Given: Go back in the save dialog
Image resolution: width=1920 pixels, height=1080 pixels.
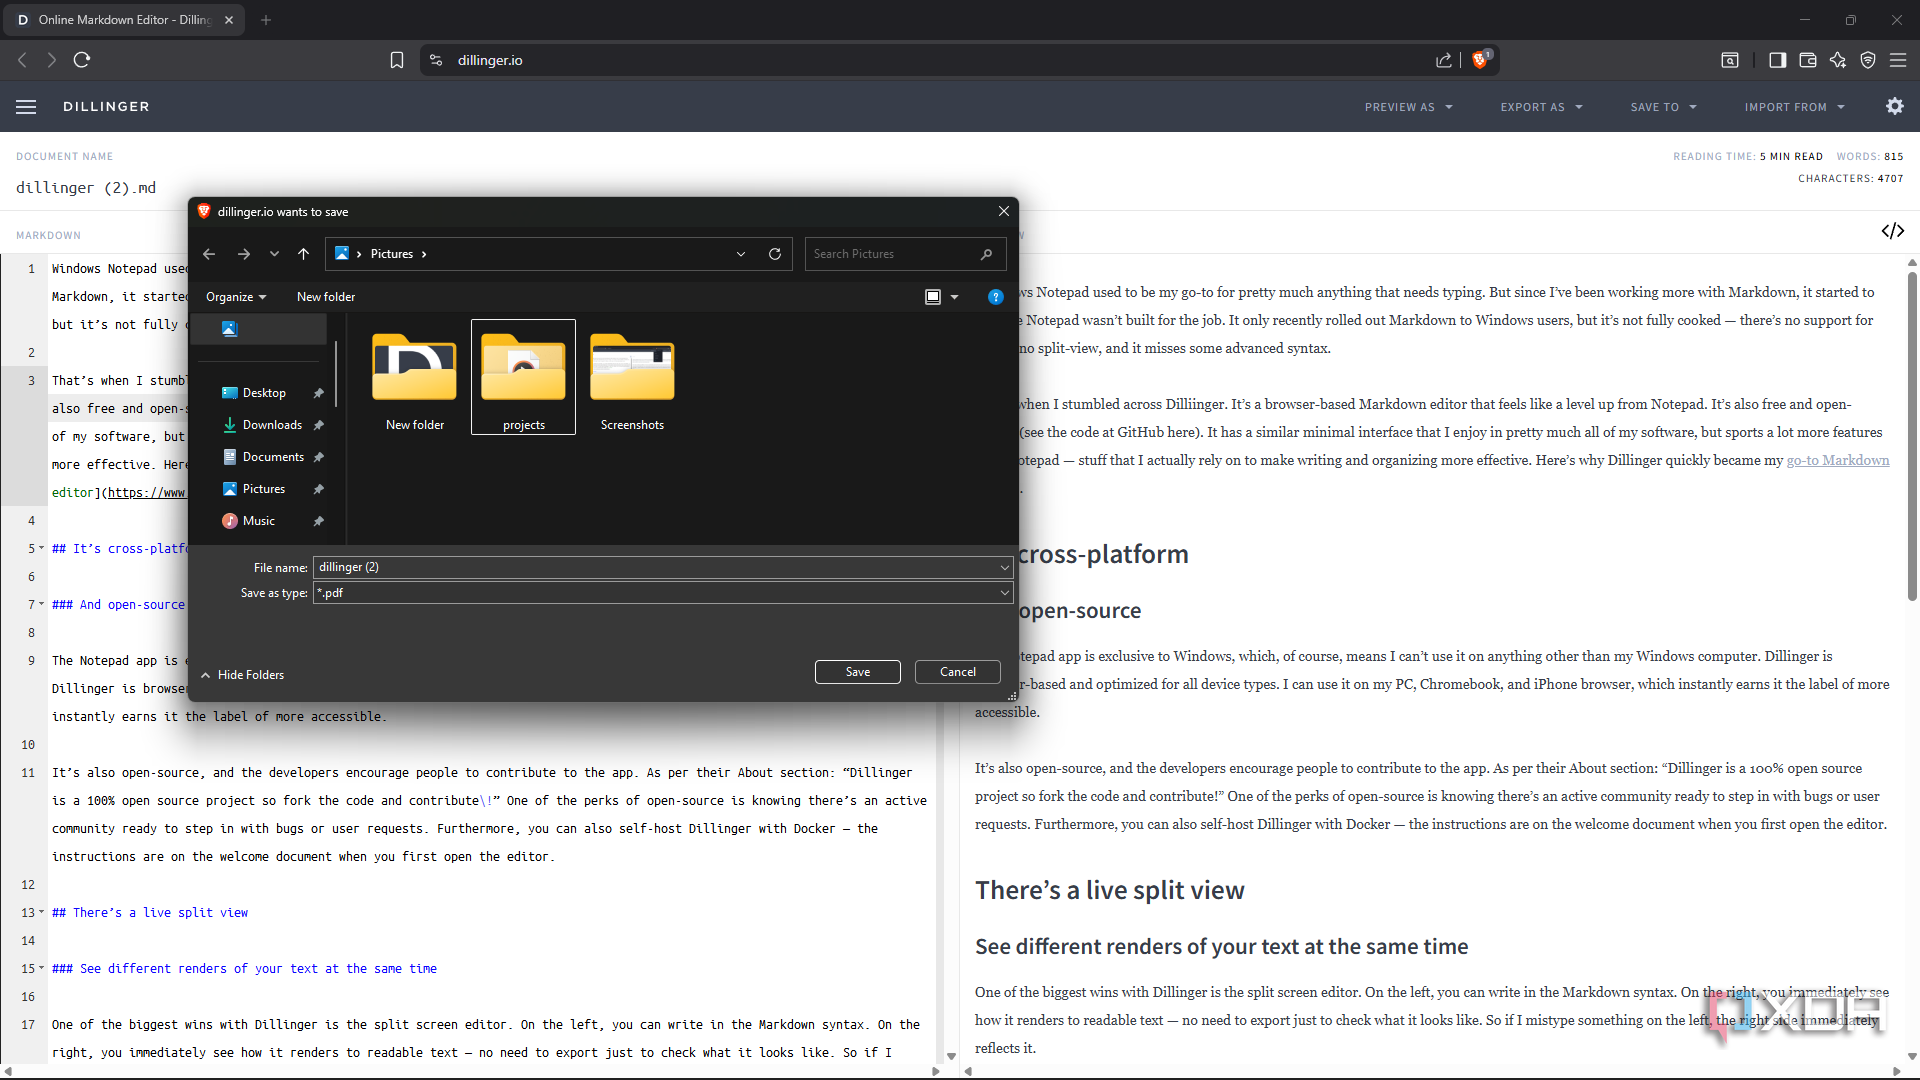Looking at the screenshot, I should click(x=209, y=254).
